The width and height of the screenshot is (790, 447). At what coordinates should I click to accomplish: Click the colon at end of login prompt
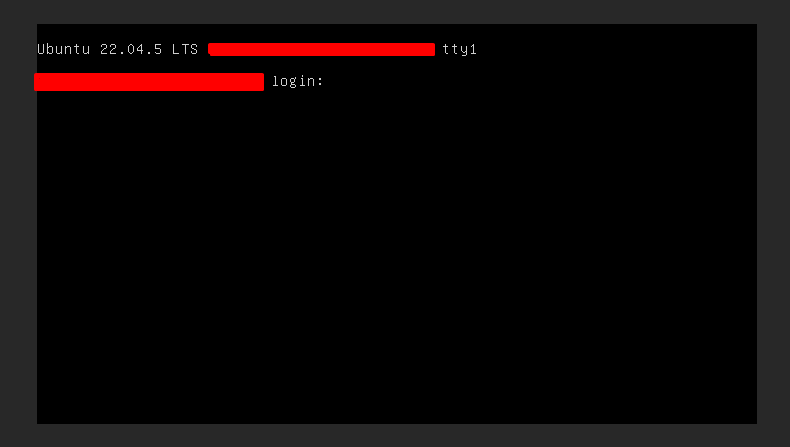[320, 82]
